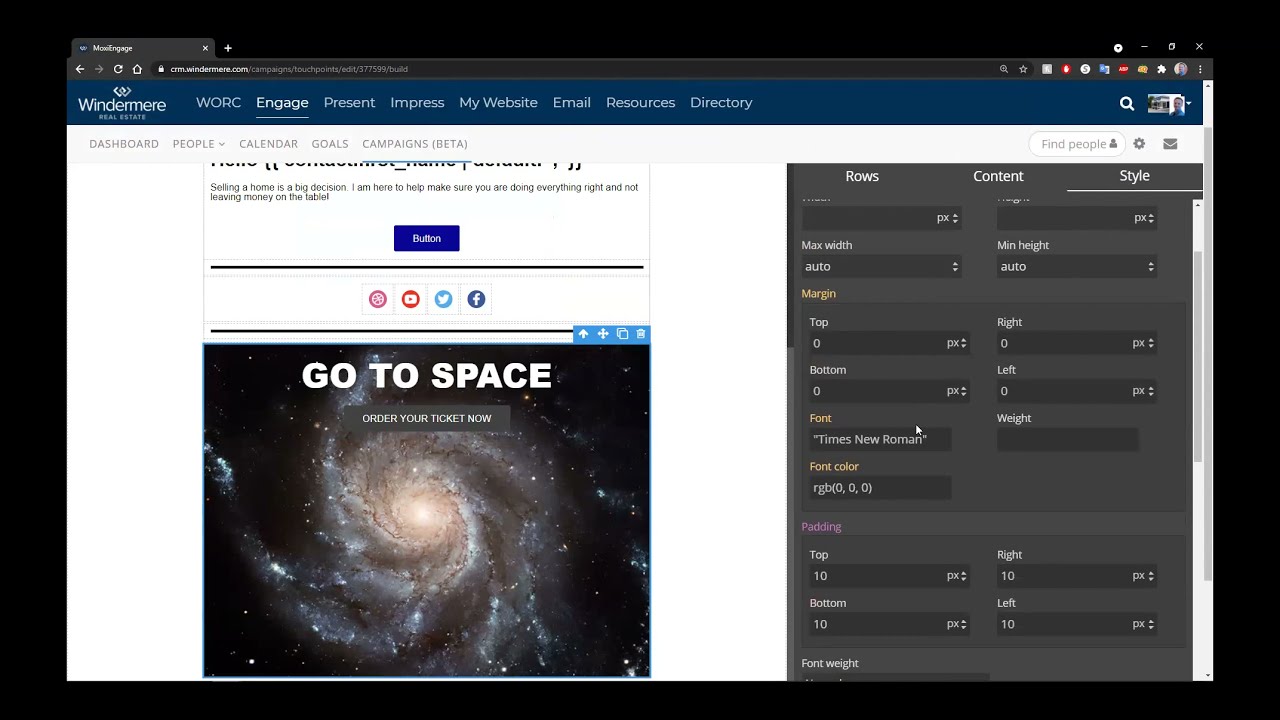Open the Resources menu item
This screenshot has height=720, width=1280.
pyautogui.click(x=640, y=102)
